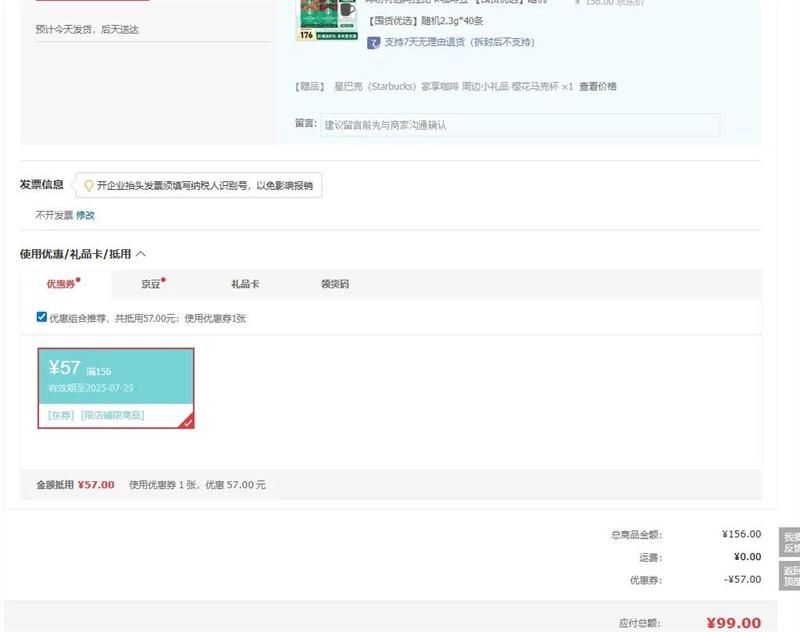
Task: Open the 礼品卡 tab
Action: (x=245, y=284)
